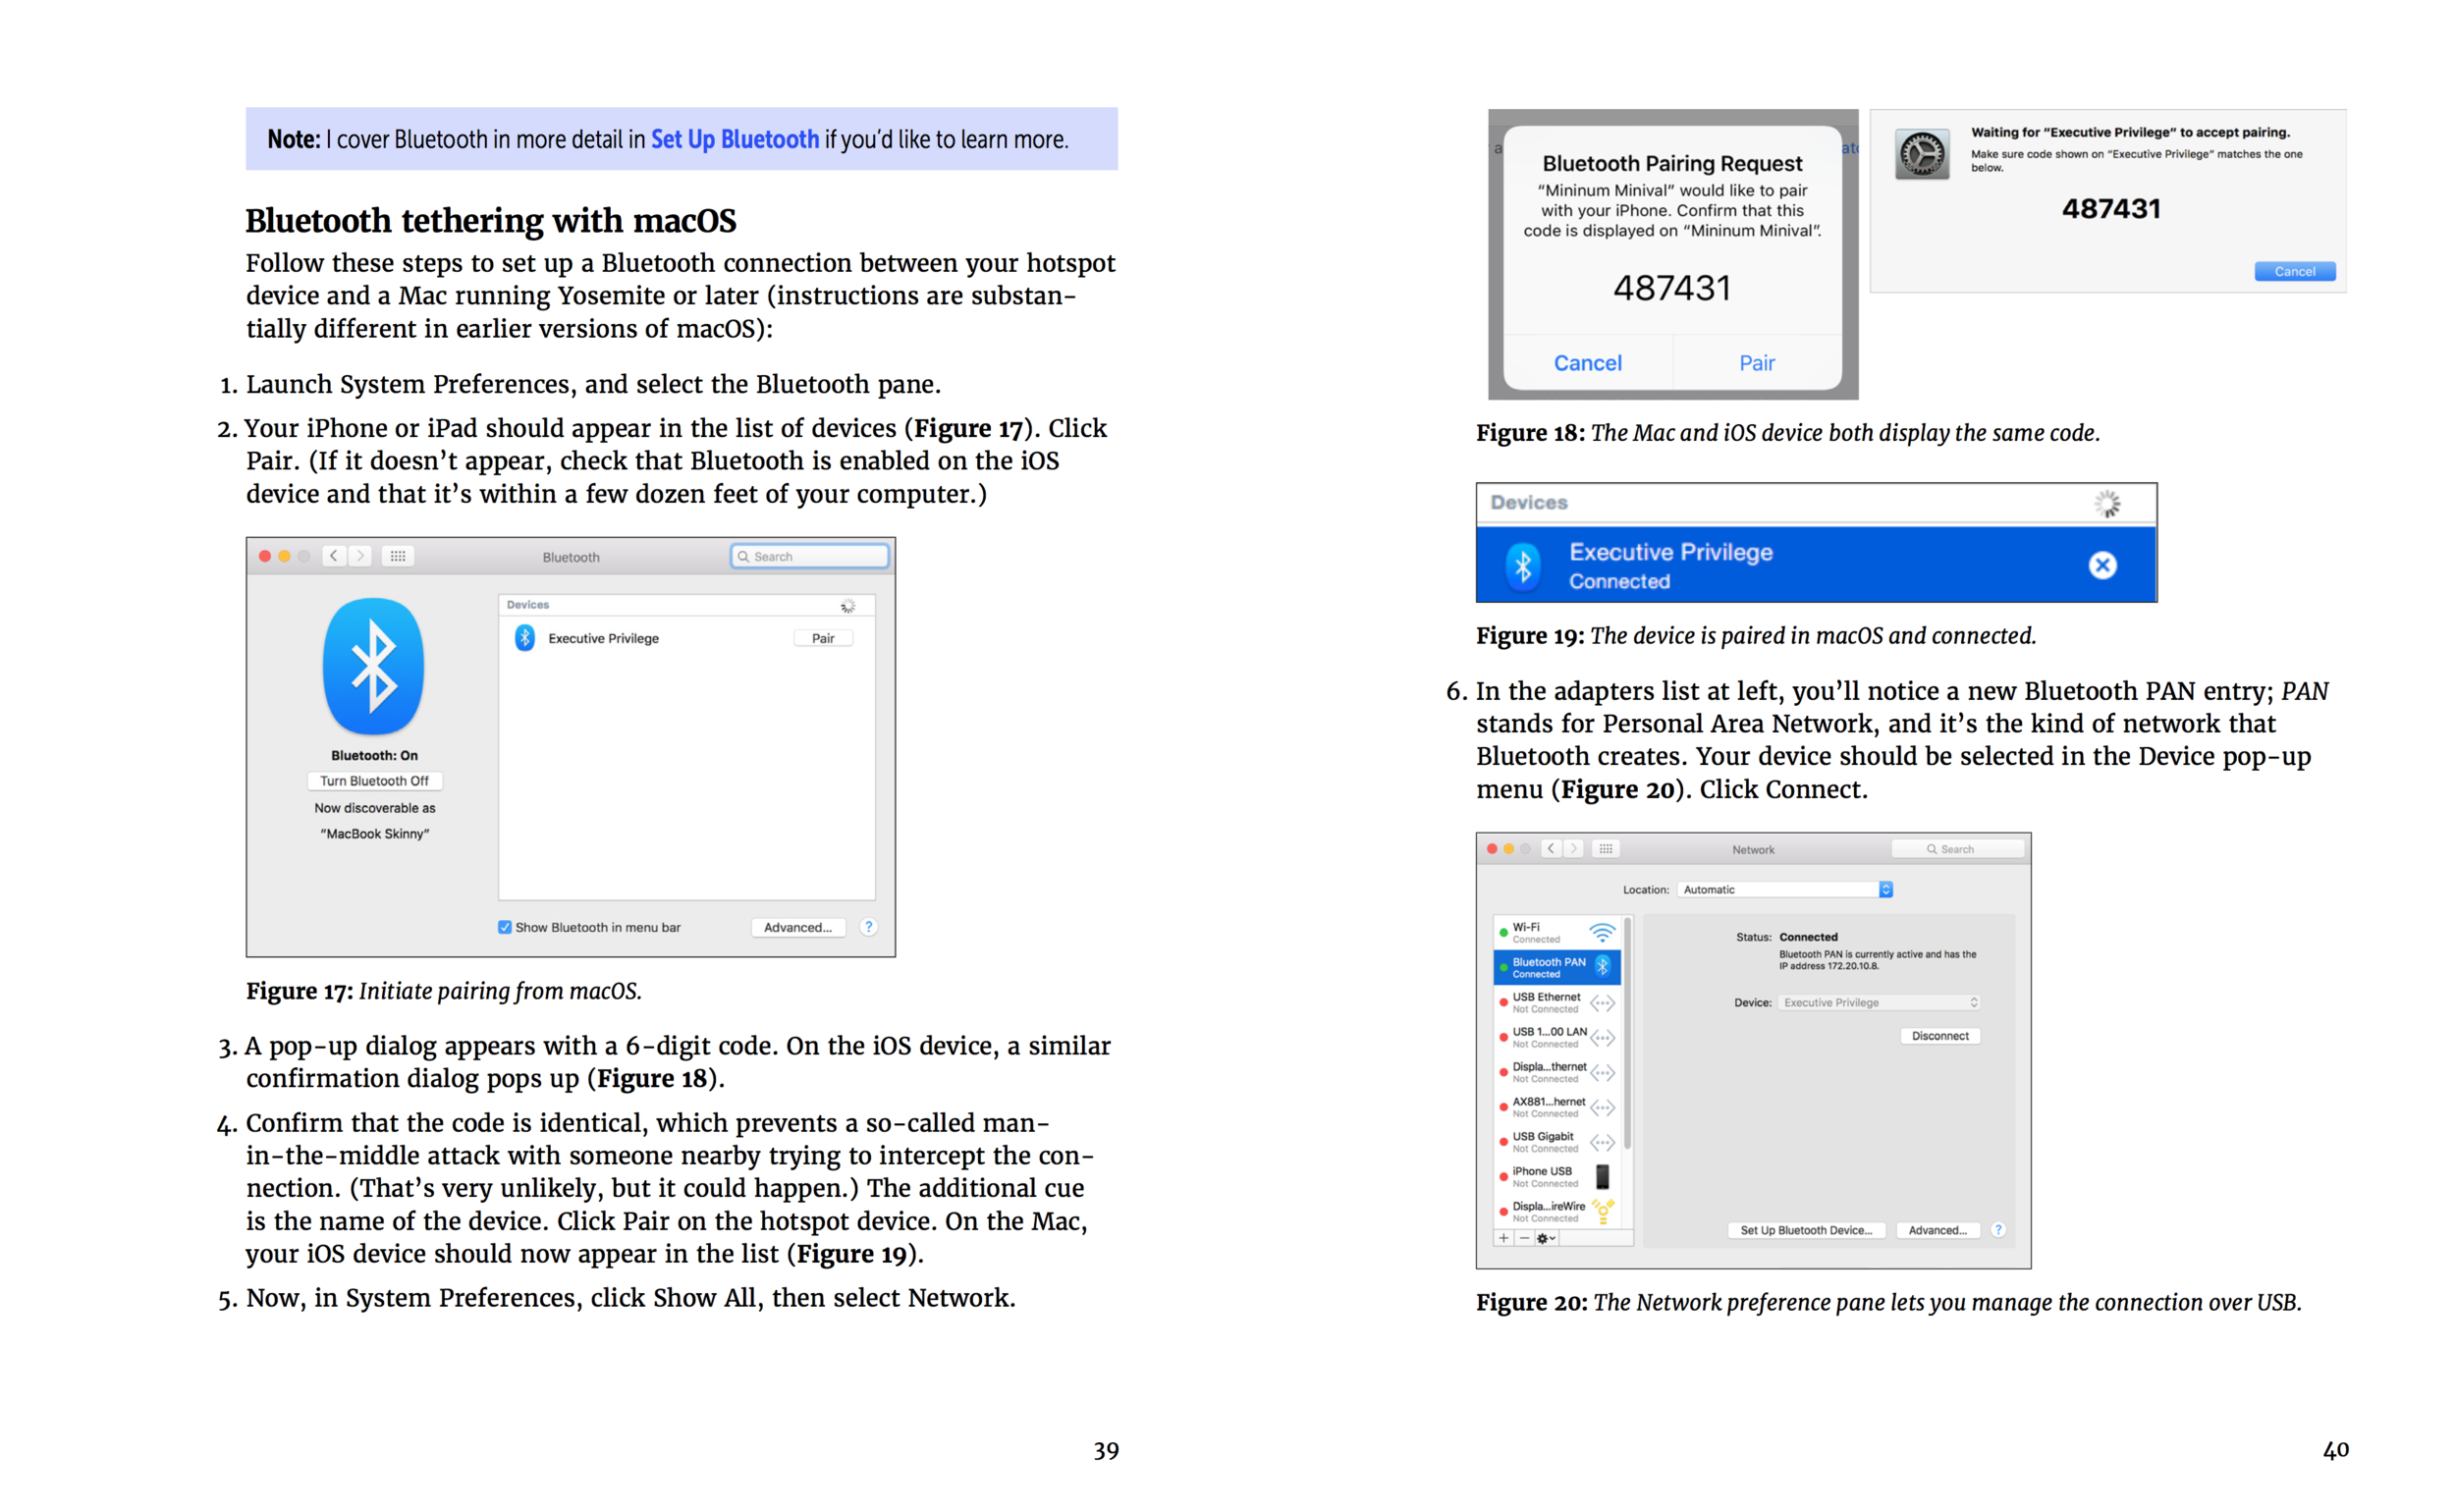
Task: Click the minus icon below network services list
Action: [1523, 1238]
